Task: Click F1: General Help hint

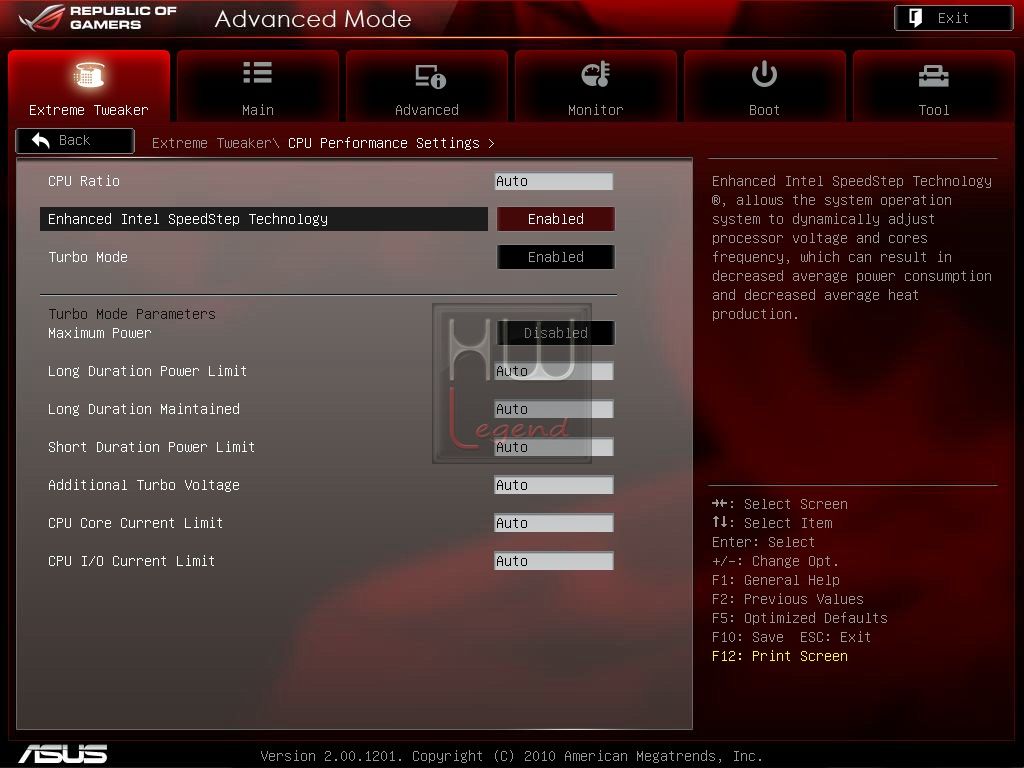Action: tap(776, 580)
